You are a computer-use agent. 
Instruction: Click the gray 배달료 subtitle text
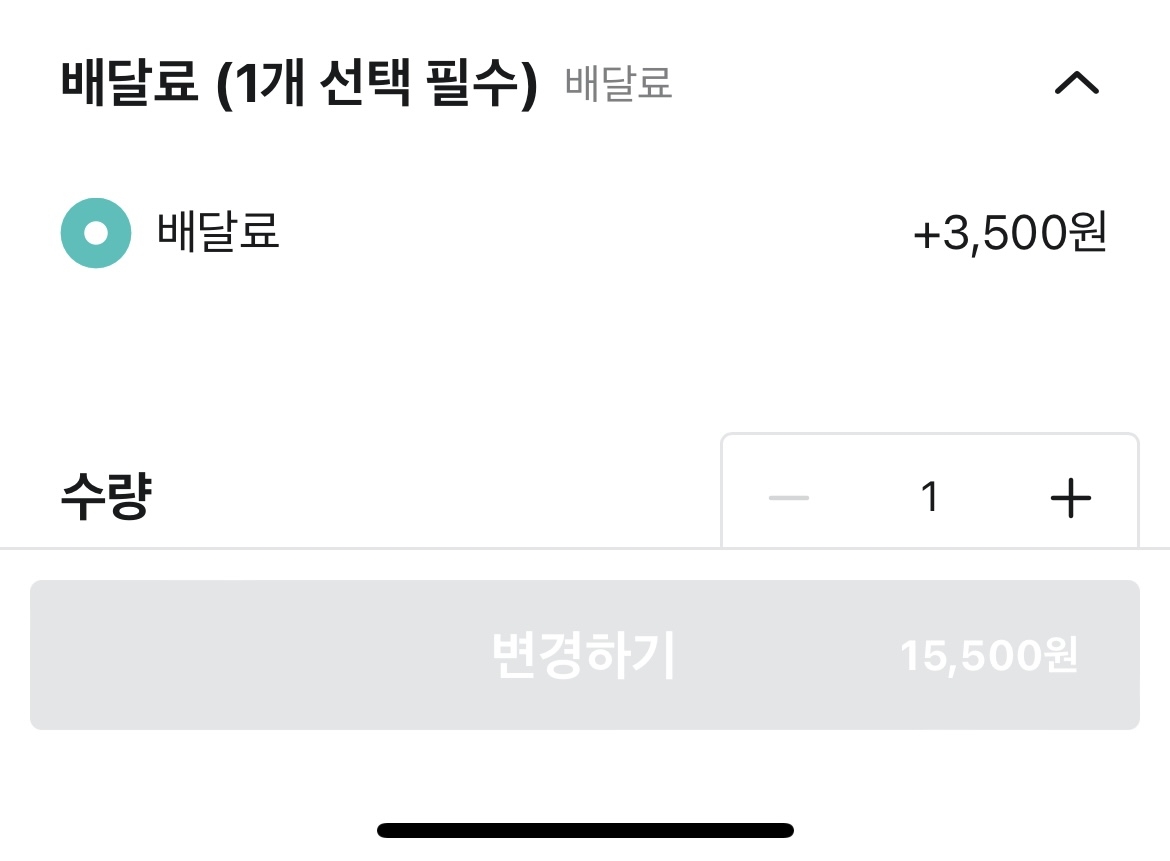click(619, 84)
